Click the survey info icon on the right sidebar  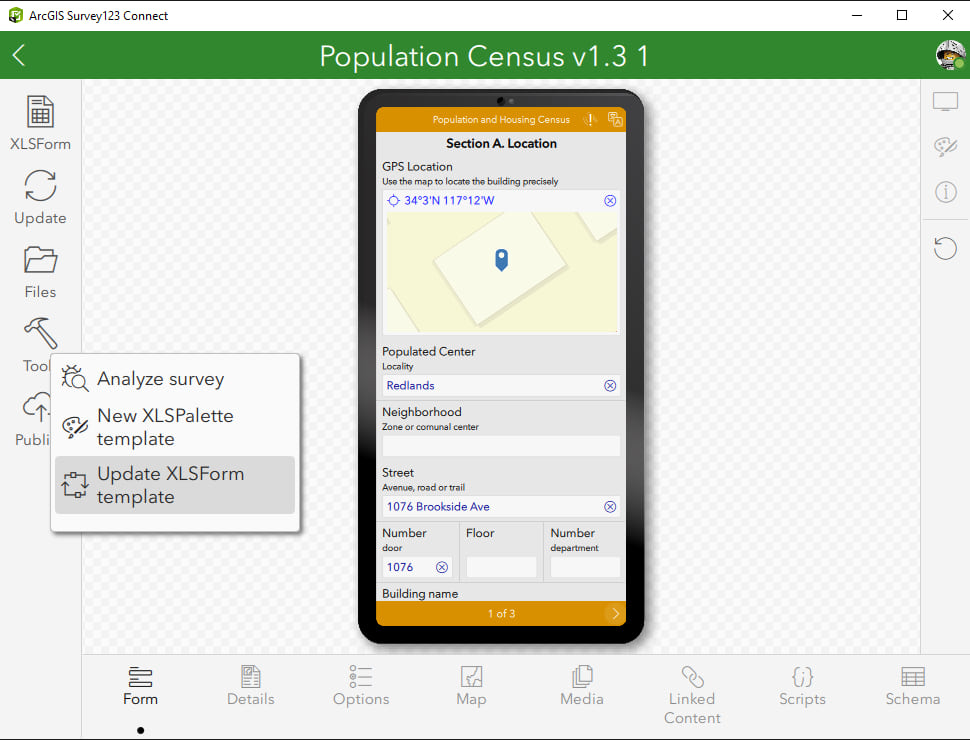[945, 192]
